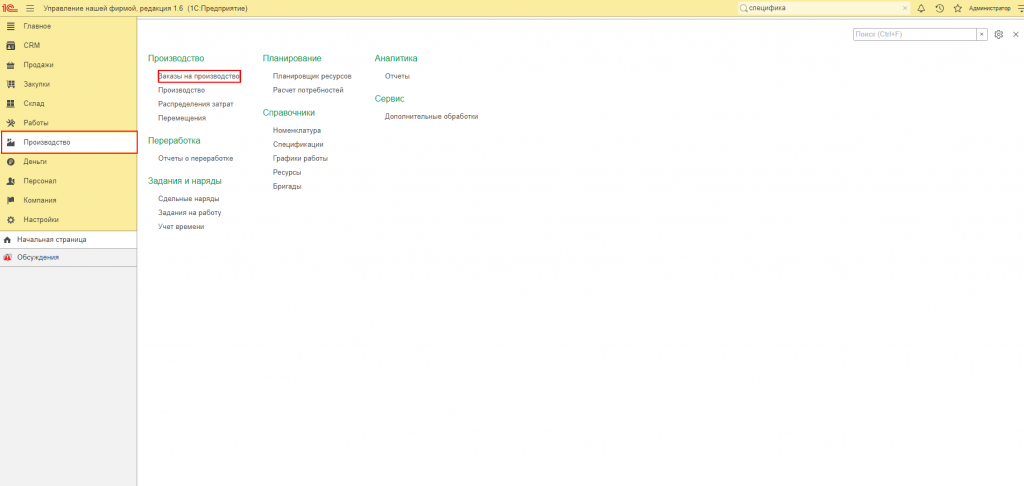Click the magnifier icon in global search
Screen dimensions: 1024x486
tap(743, 8)
